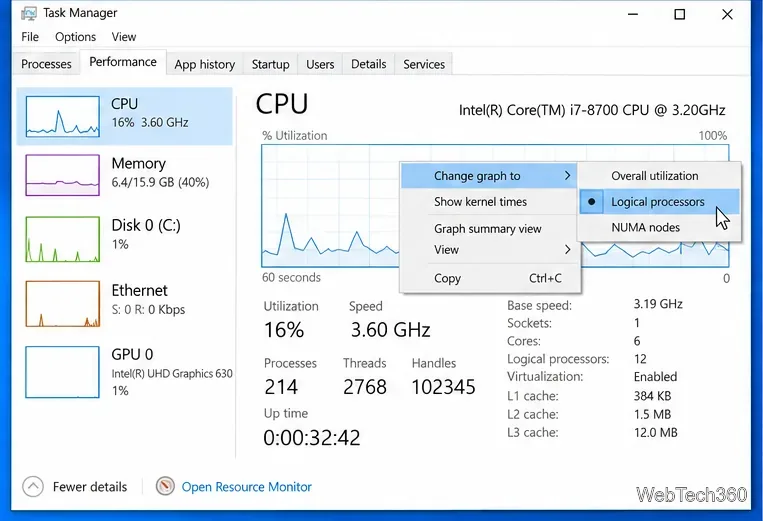
Task: Open the View menu in menu bar
Action: click(124, 37)
